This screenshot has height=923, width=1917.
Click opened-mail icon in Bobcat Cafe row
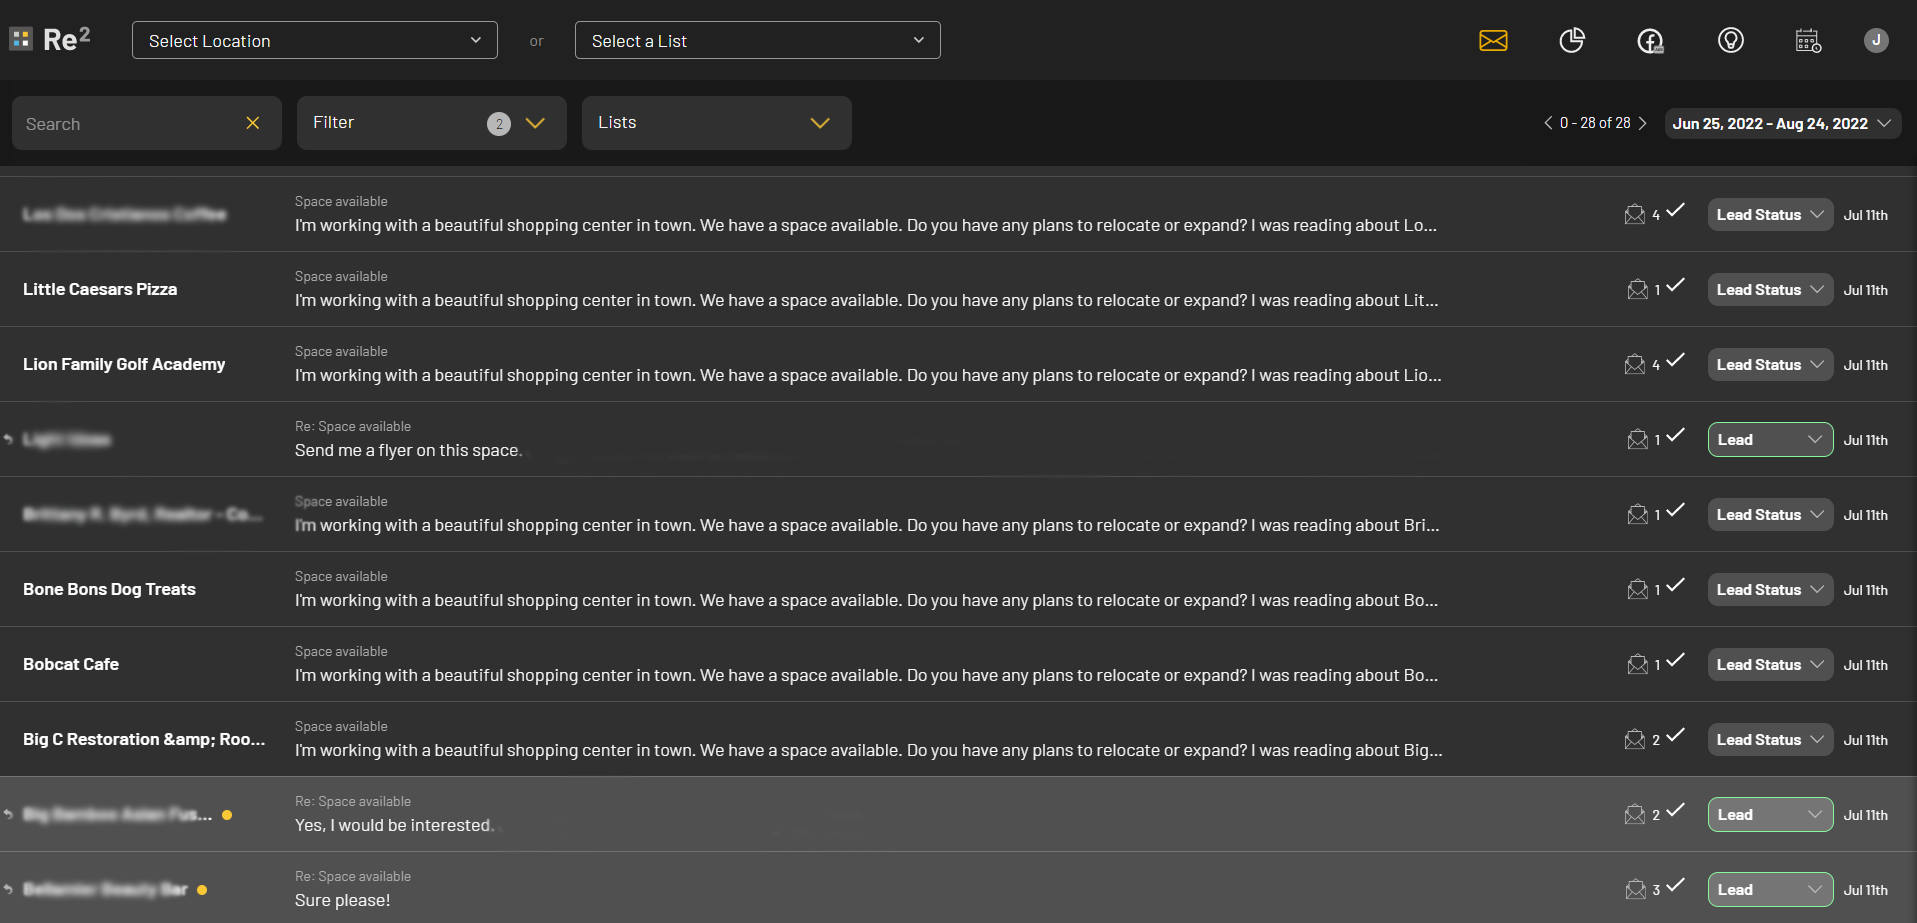click(x=1637, y=665)
